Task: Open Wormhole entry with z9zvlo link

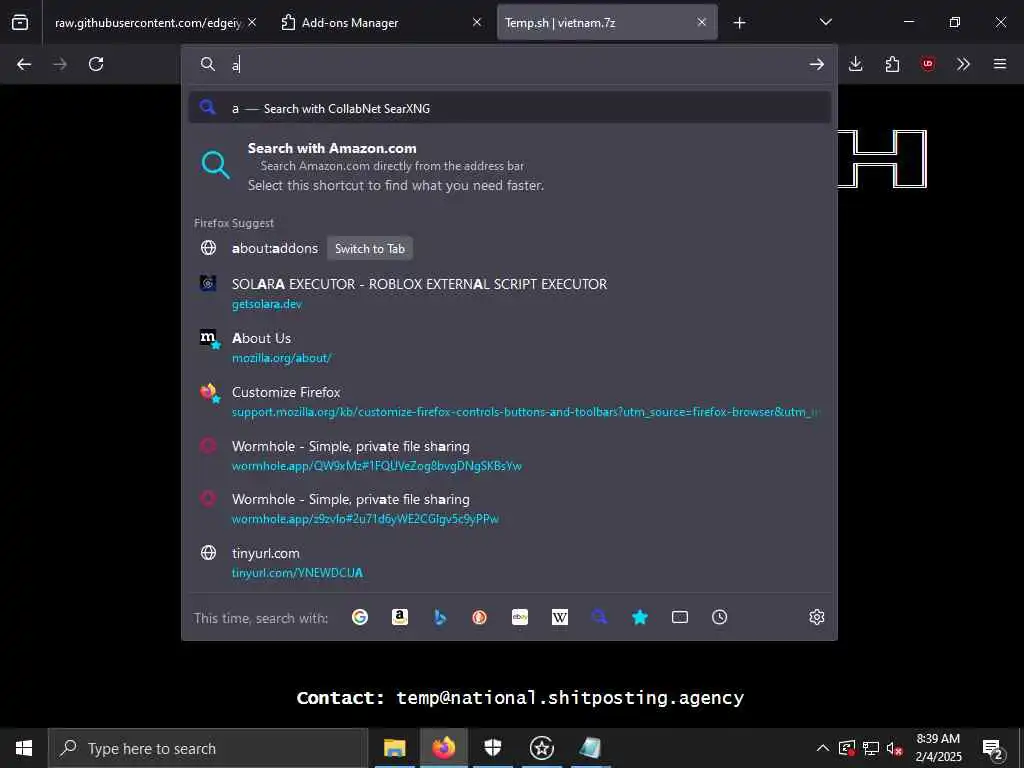Action: click(x=509, y=508)
